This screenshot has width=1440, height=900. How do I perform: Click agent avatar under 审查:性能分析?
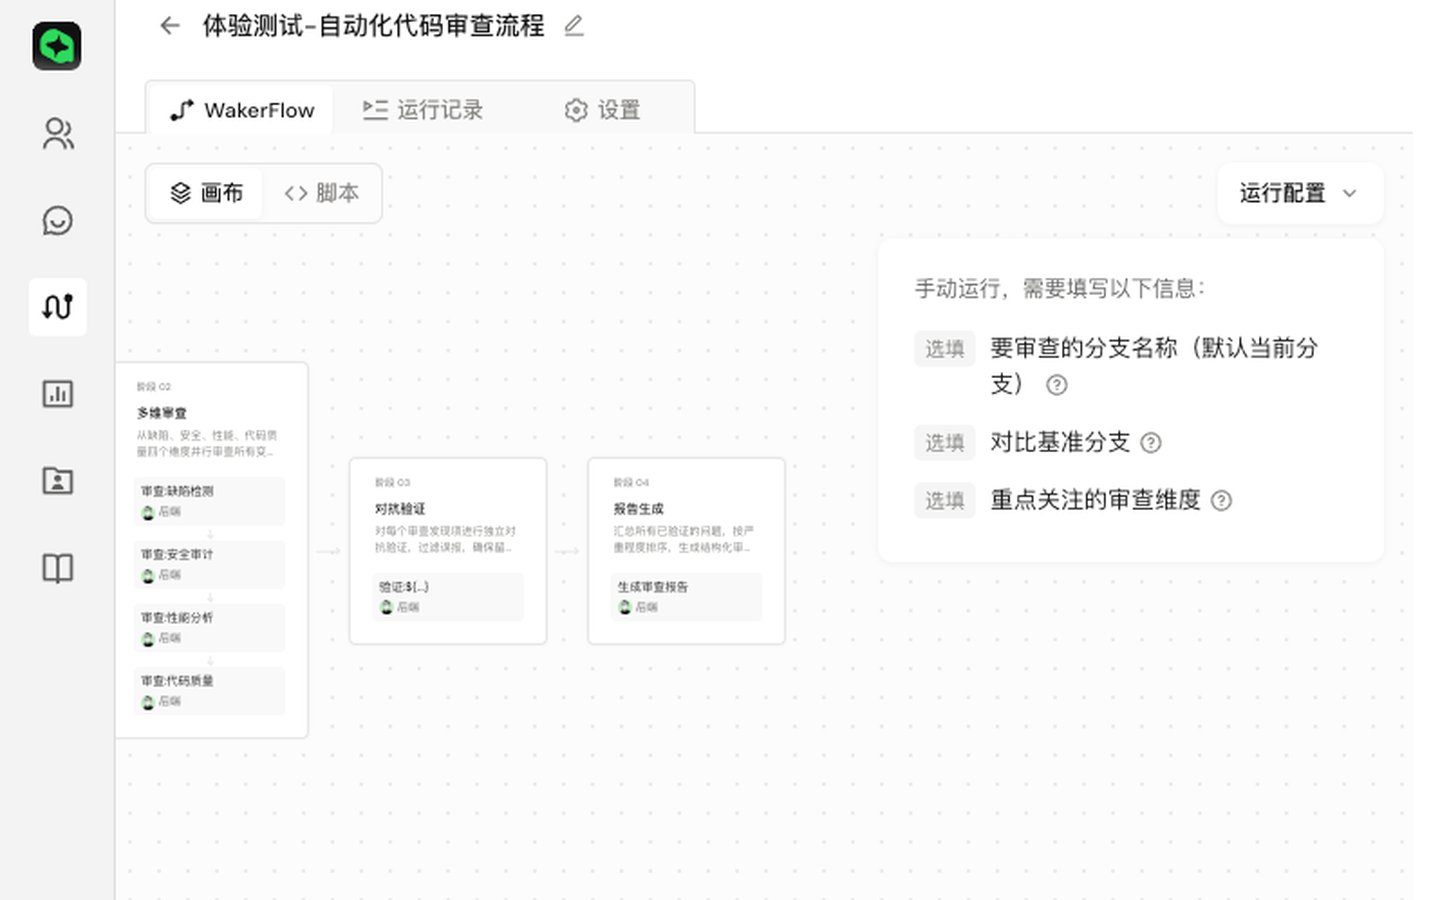(x=148, y=638)
